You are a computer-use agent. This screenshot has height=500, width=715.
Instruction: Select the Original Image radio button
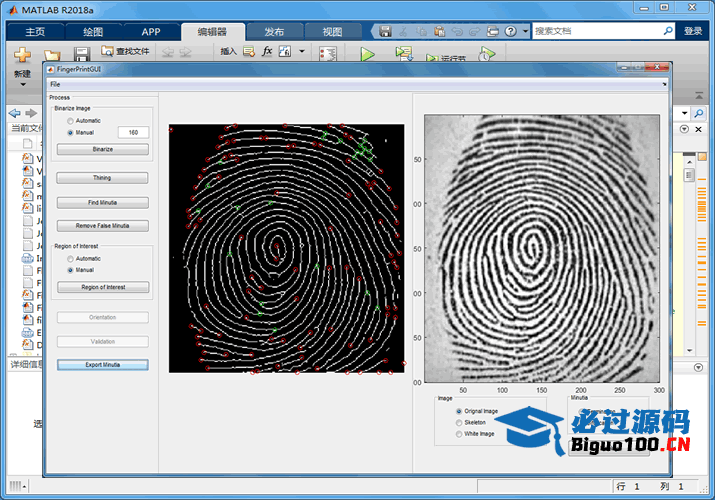459,411
